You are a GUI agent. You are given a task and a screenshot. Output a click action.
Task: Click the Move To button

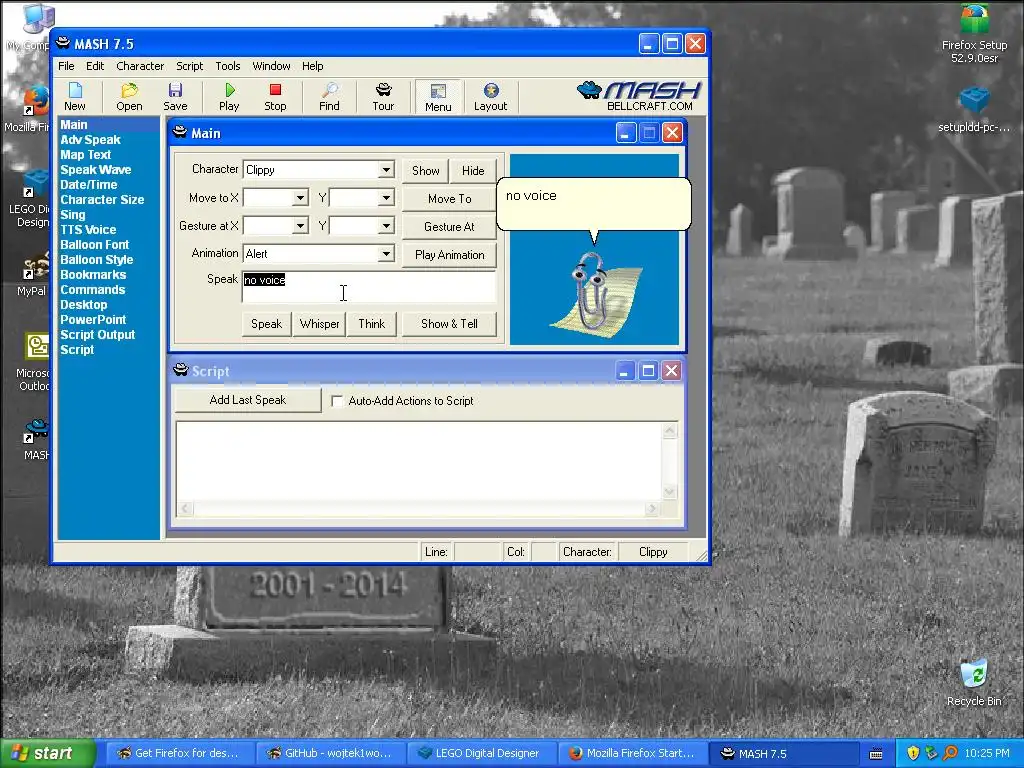coord(449,199)
